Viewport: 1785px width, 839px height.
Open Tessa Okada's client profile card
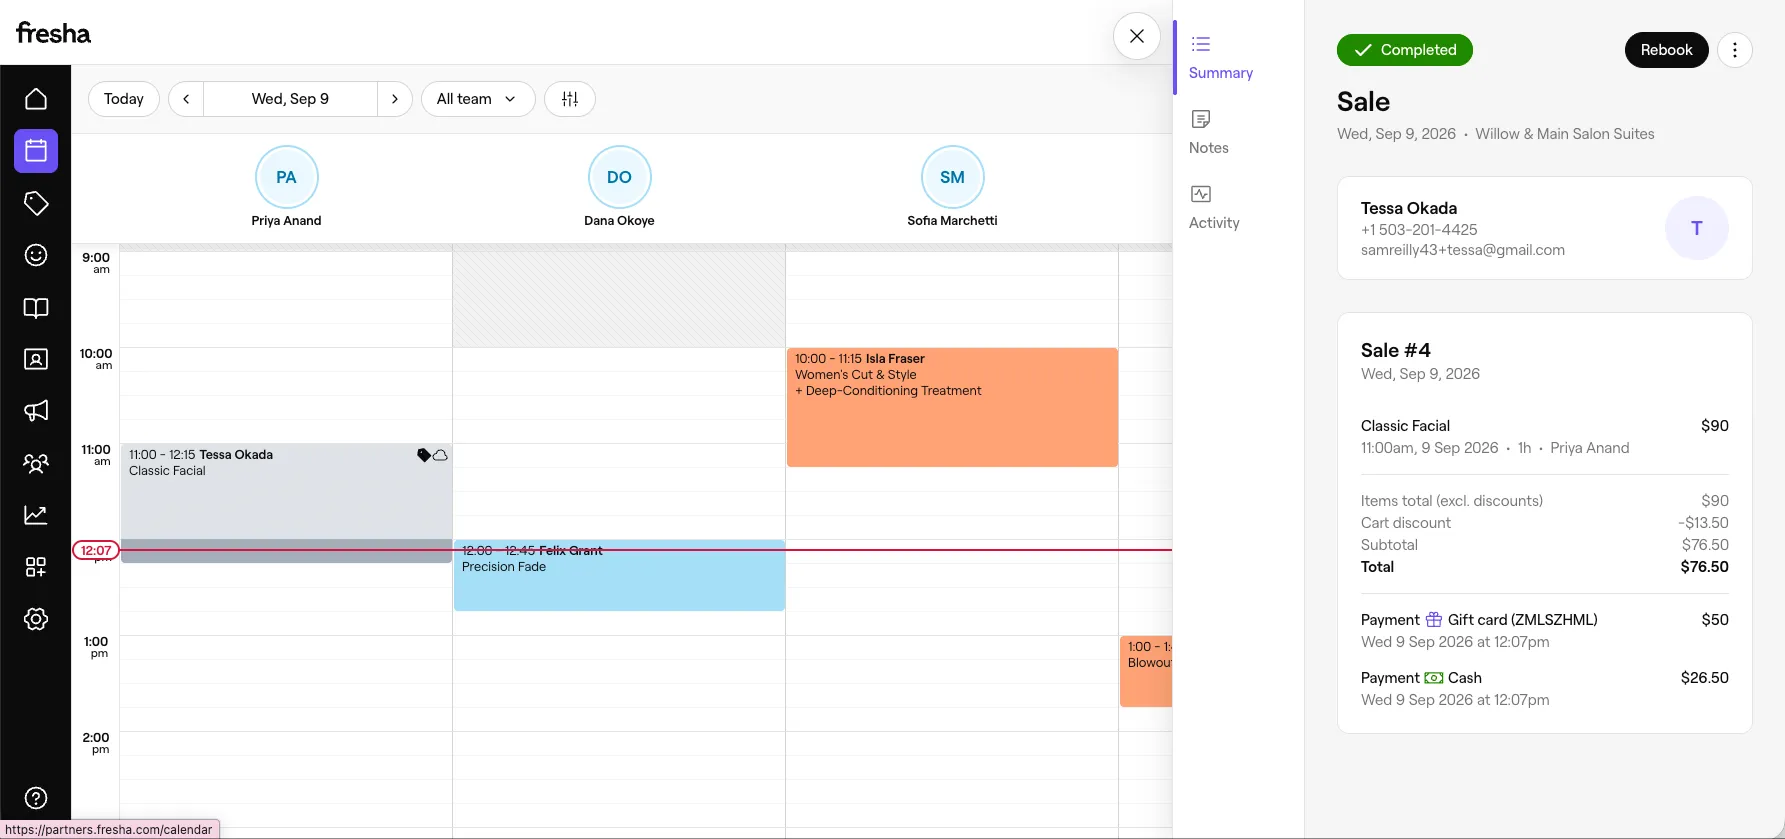coord(1544,228)
